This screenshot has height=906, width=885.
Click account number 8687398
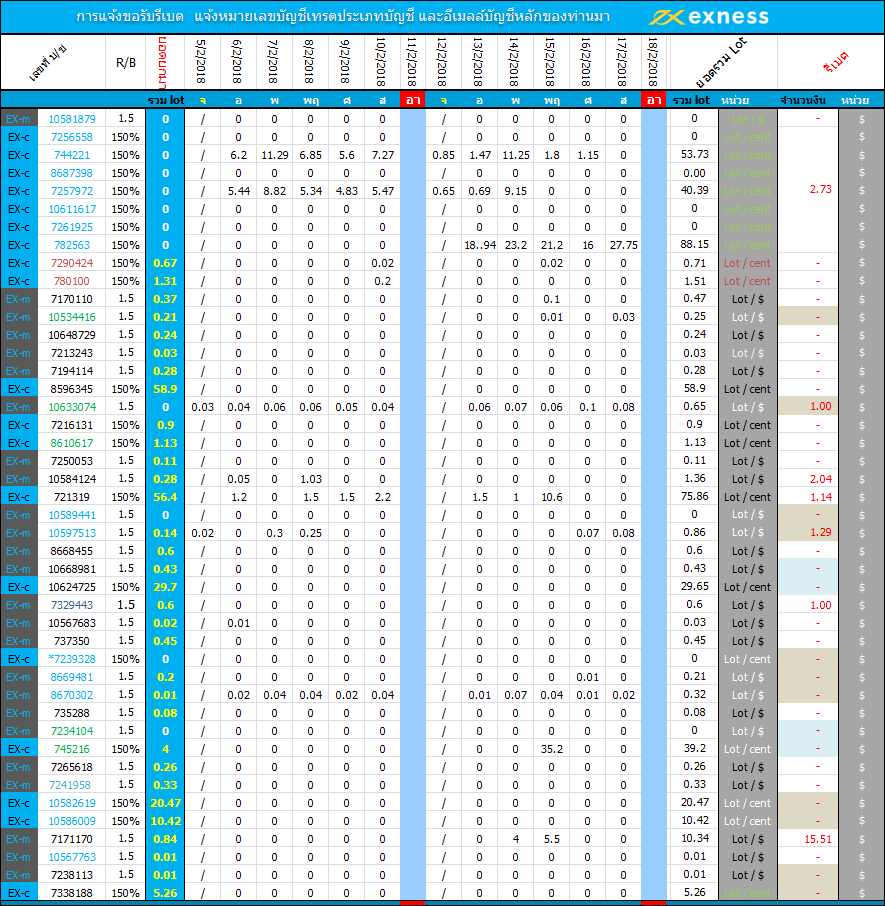72,173
